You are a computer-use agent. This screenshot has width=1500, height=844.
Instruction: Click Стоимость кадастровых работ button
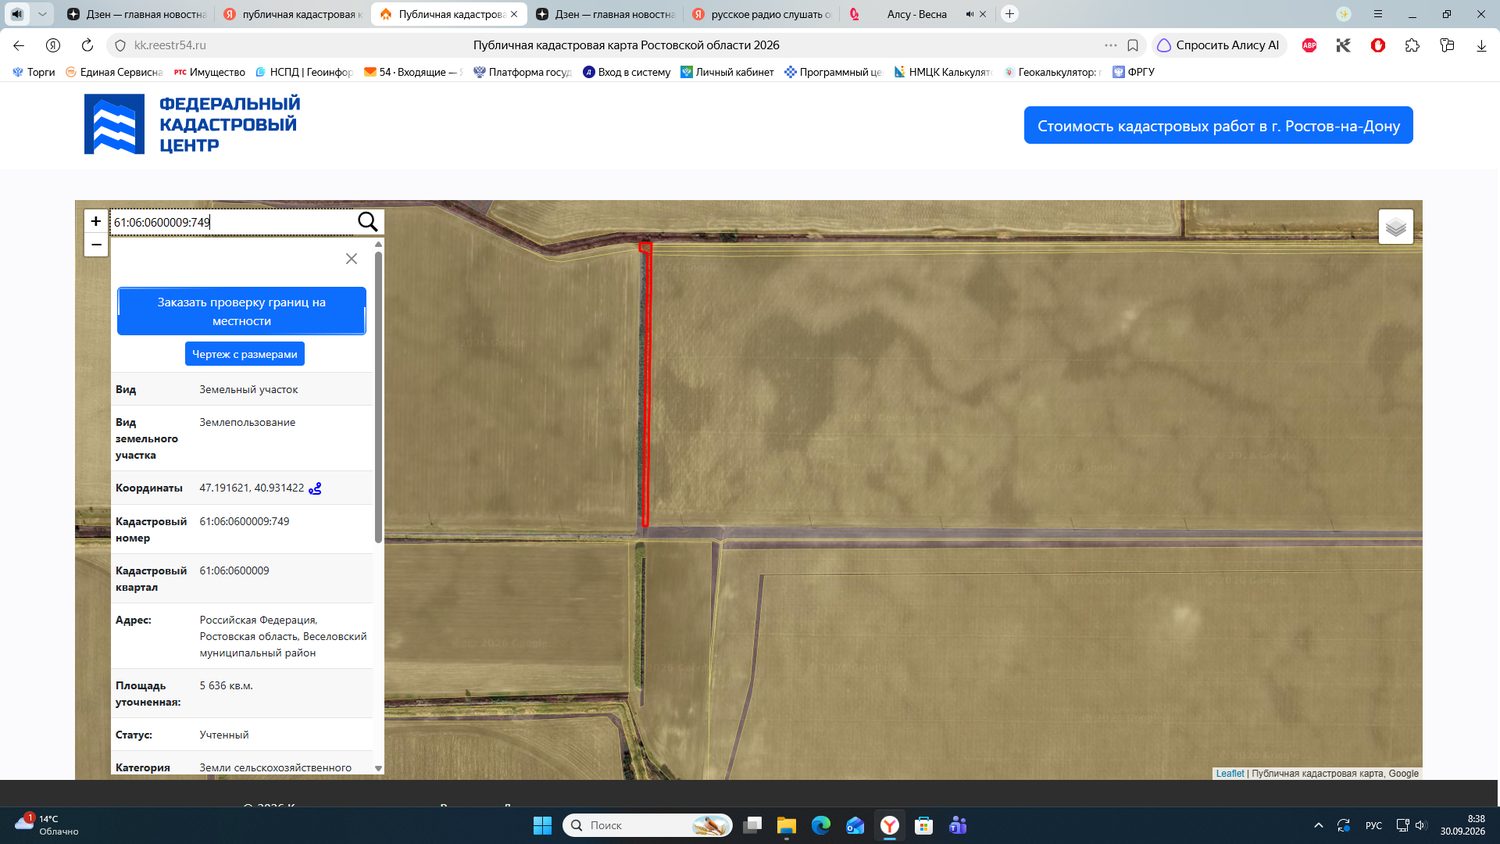pyautogui.click(x=1218, y=126)
